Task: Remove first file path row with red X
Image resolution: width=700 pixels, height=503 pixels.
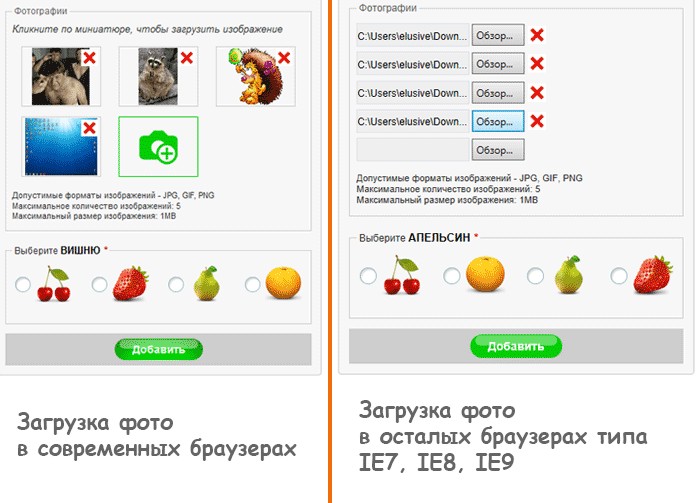Action: coord(537,35)
